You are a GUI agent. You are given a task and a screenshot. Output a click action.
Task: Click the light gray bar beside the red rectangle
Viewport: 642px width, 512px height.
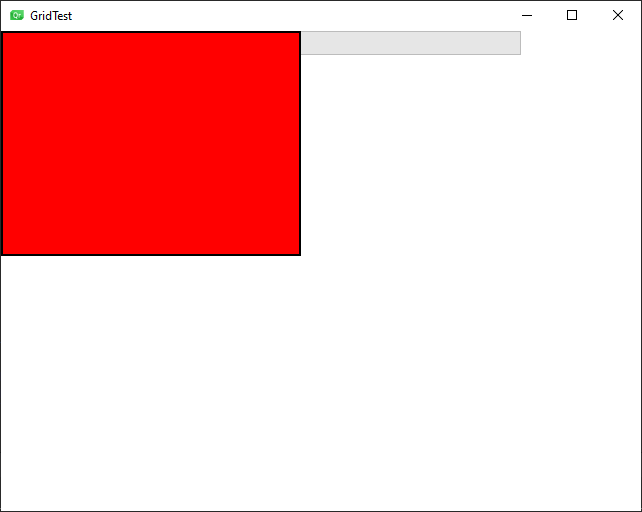(x=411, y=43)
